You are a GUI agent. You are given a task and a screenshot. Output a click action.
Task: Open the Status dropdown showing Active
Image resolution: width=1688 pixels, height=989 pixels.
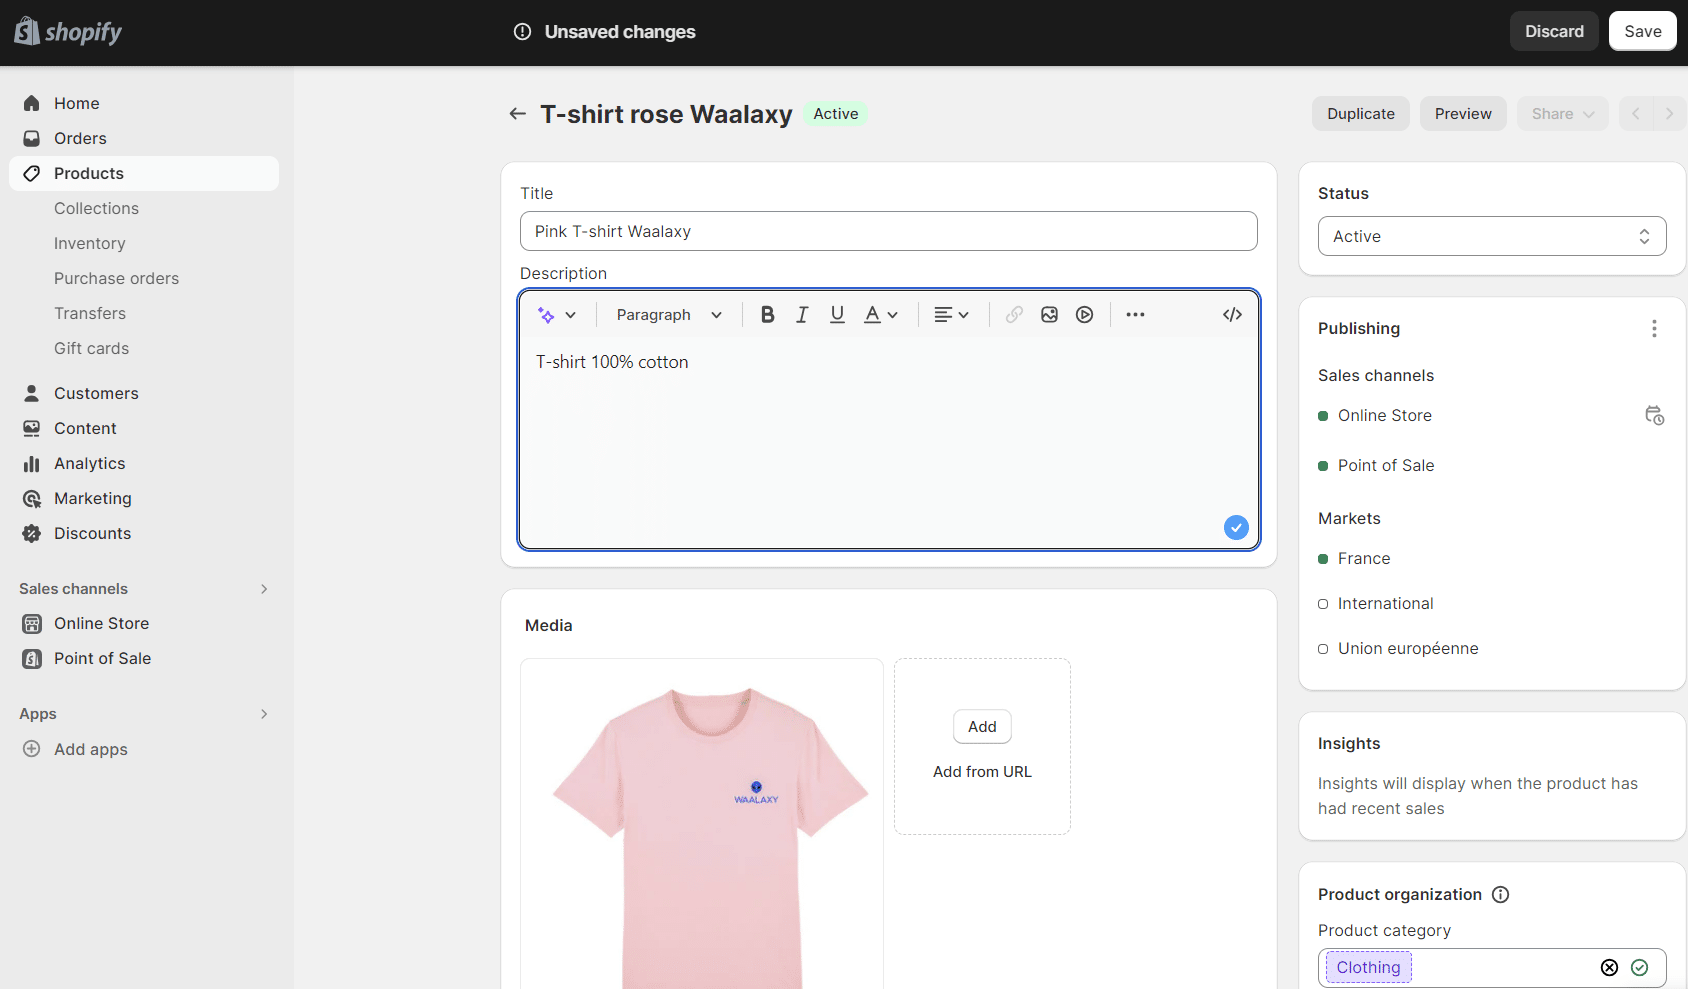pos(1492,236)
